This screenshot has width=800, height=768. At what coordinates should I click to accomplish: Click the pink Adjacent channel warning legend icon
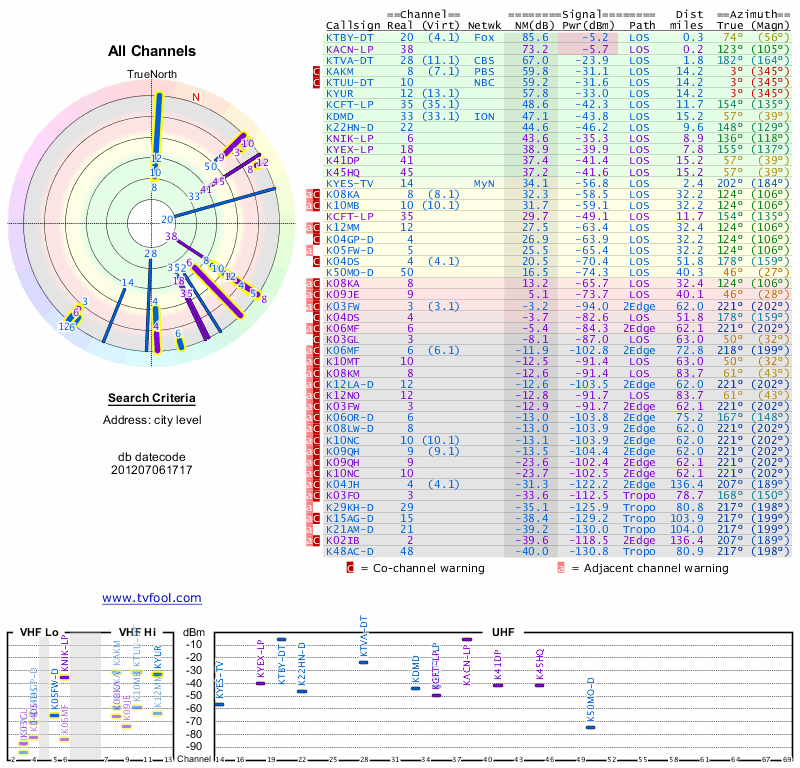[x=561, y=568]
